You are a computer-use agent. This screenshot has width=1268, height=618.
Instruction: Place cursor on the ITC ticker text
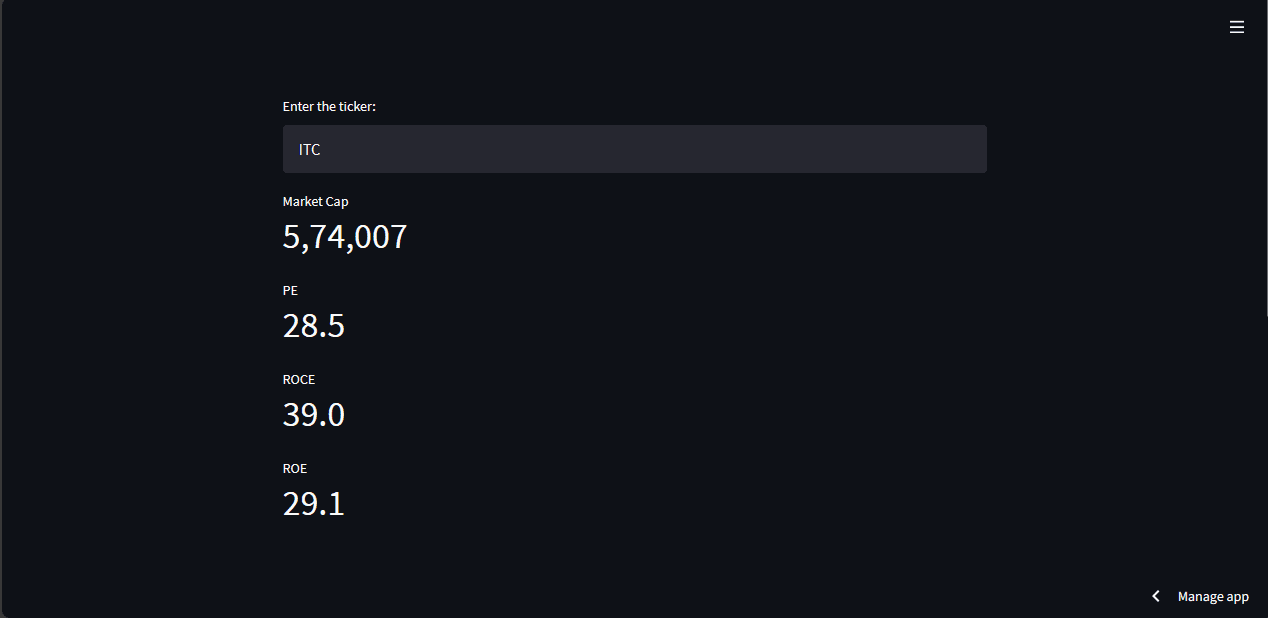click(x=309, y=149)
